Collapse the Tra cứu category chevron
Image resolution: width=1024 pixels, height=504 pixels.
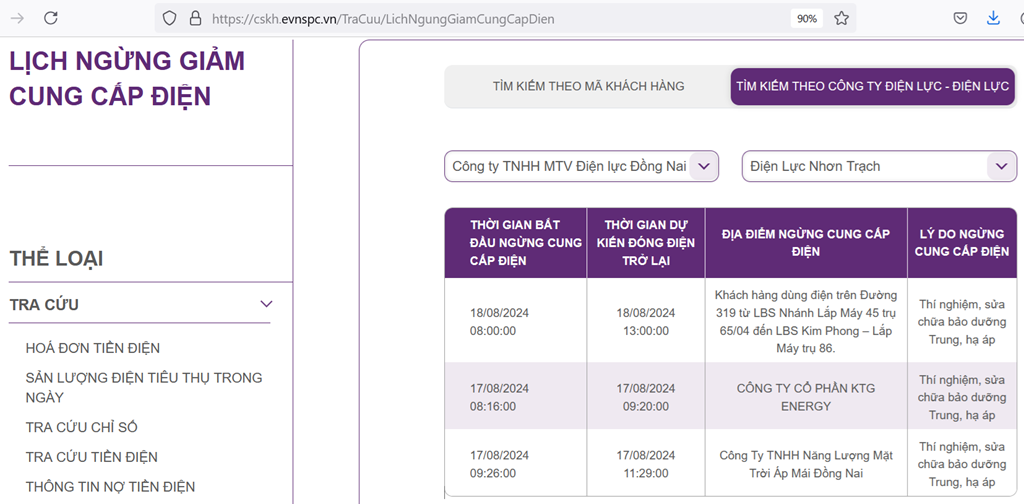(x=266, y=304)
